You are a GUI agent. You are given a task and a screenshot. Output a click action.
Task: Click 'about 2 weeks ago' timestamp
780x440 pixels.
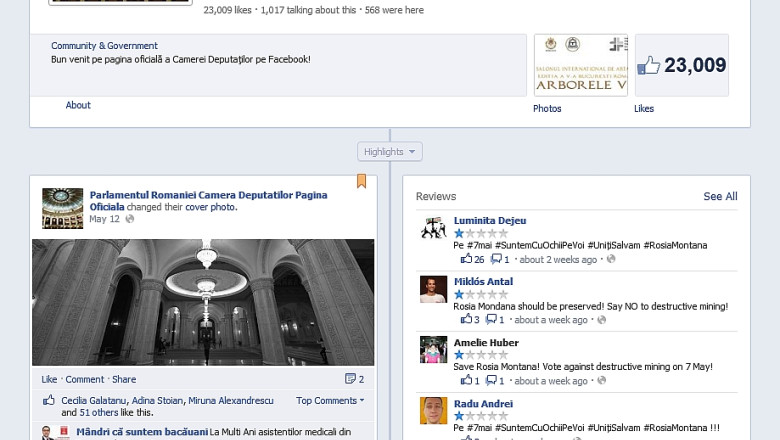[x=558, y=260]
